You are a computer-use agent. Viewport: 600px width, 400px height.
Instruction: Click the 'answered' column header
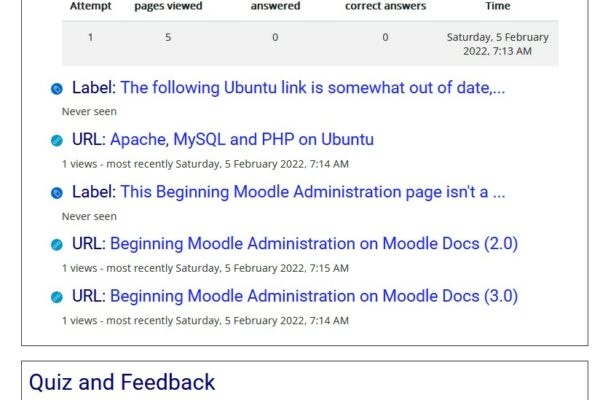coord(275,6)
